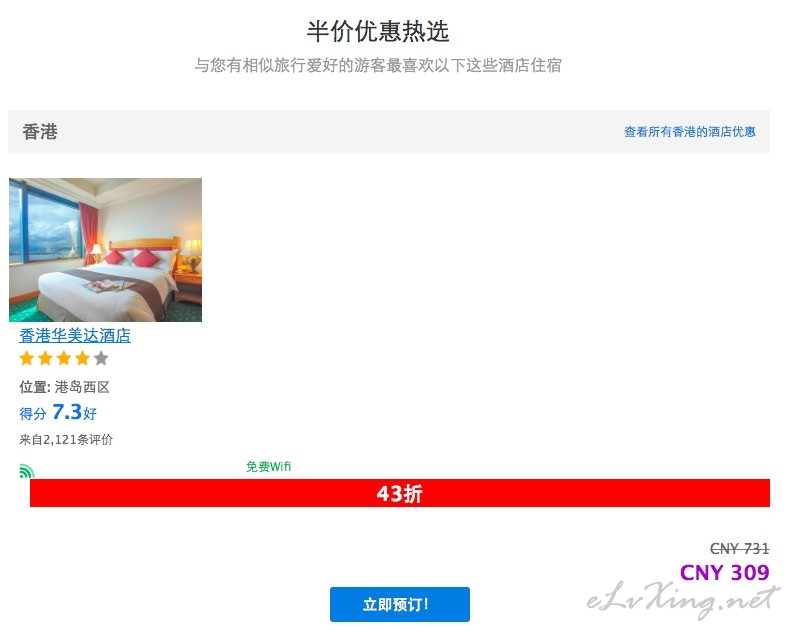Click the 半价优惠热选 page title

tap(378, 31)
